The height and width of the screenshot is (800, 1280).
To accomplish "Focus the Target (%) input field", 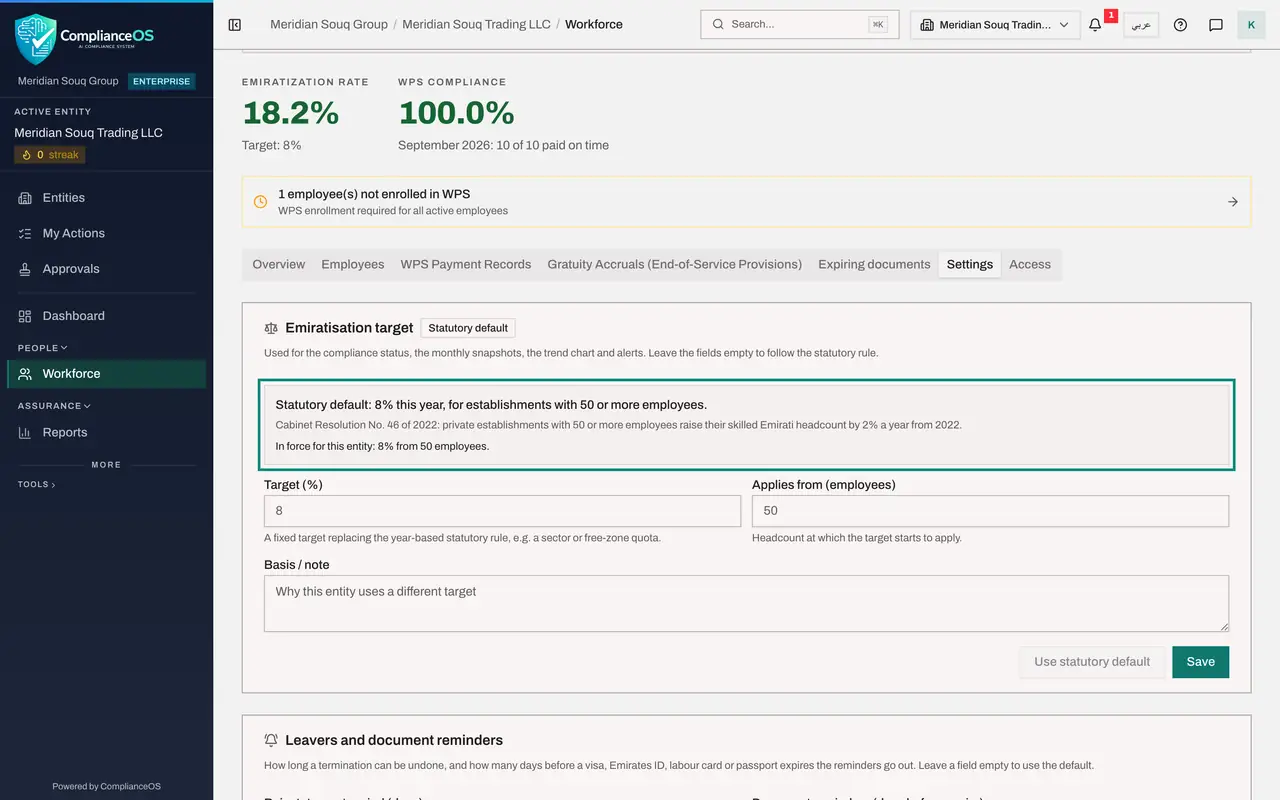I will coord(502,511).
